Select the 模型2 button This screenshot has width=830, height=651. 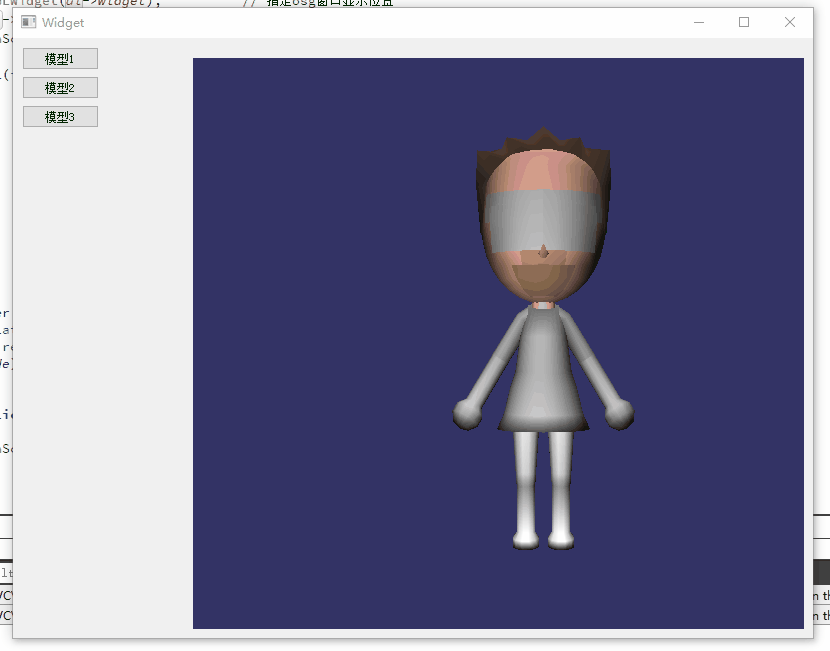click(60, 88)
